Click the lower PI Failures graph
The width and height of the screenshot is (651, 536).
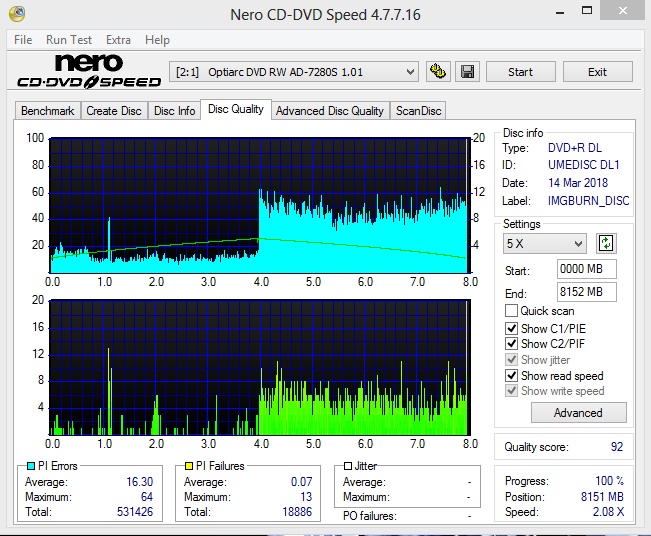tap(259, 367)
